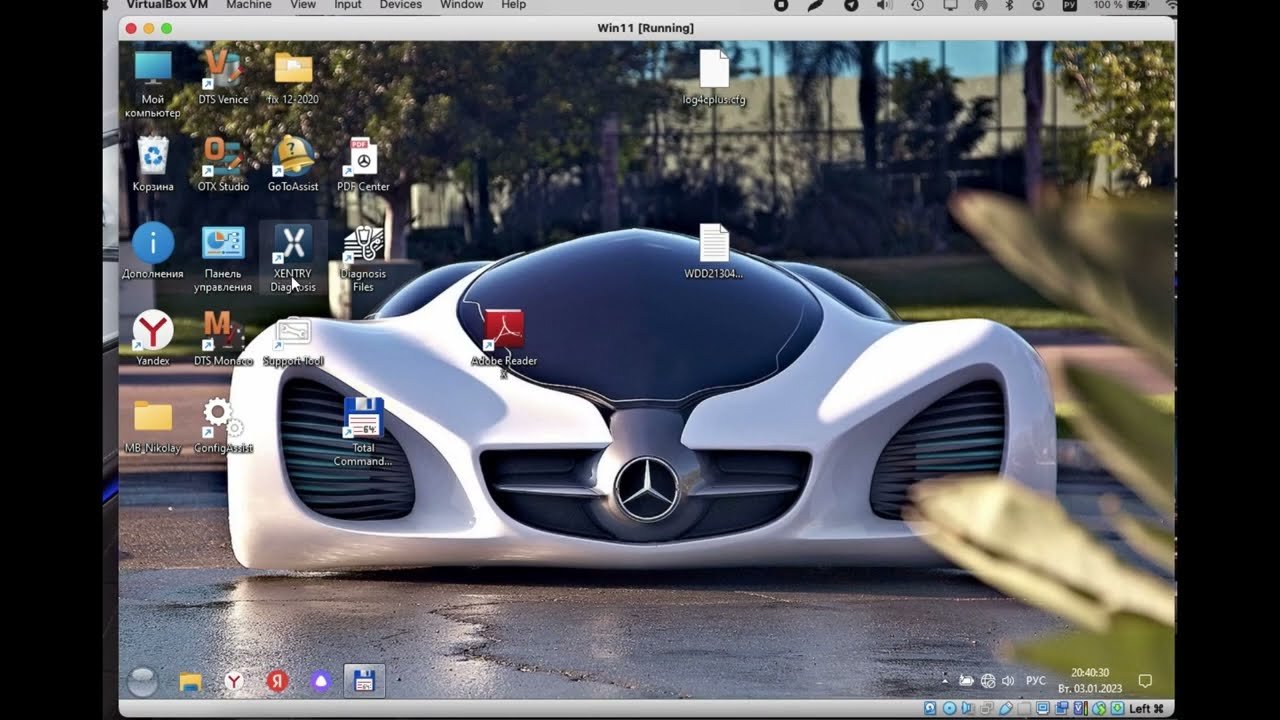Screen dimensions: 1280x720
Task: Launch the Yandex browser desktop shortcut
Action: pyautogui.click(x=153, y=338)
